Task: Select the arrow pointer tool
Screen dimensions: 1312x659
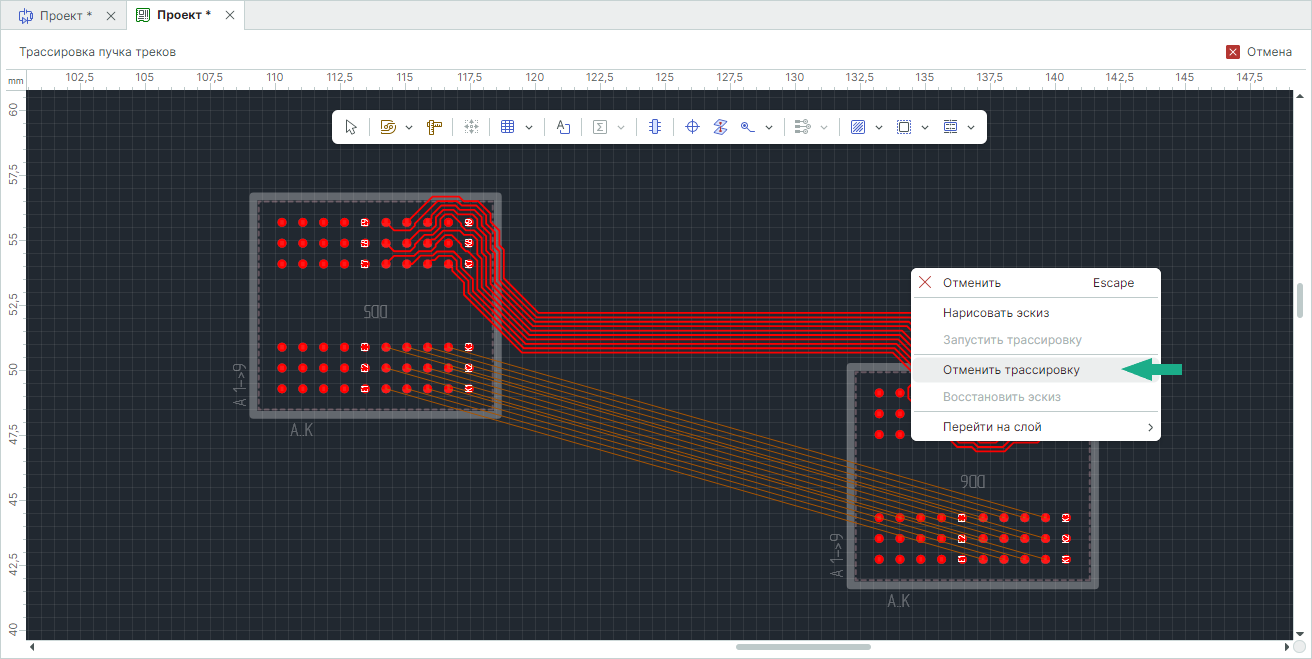Action: pyautogui.click(x=351, y=127)
